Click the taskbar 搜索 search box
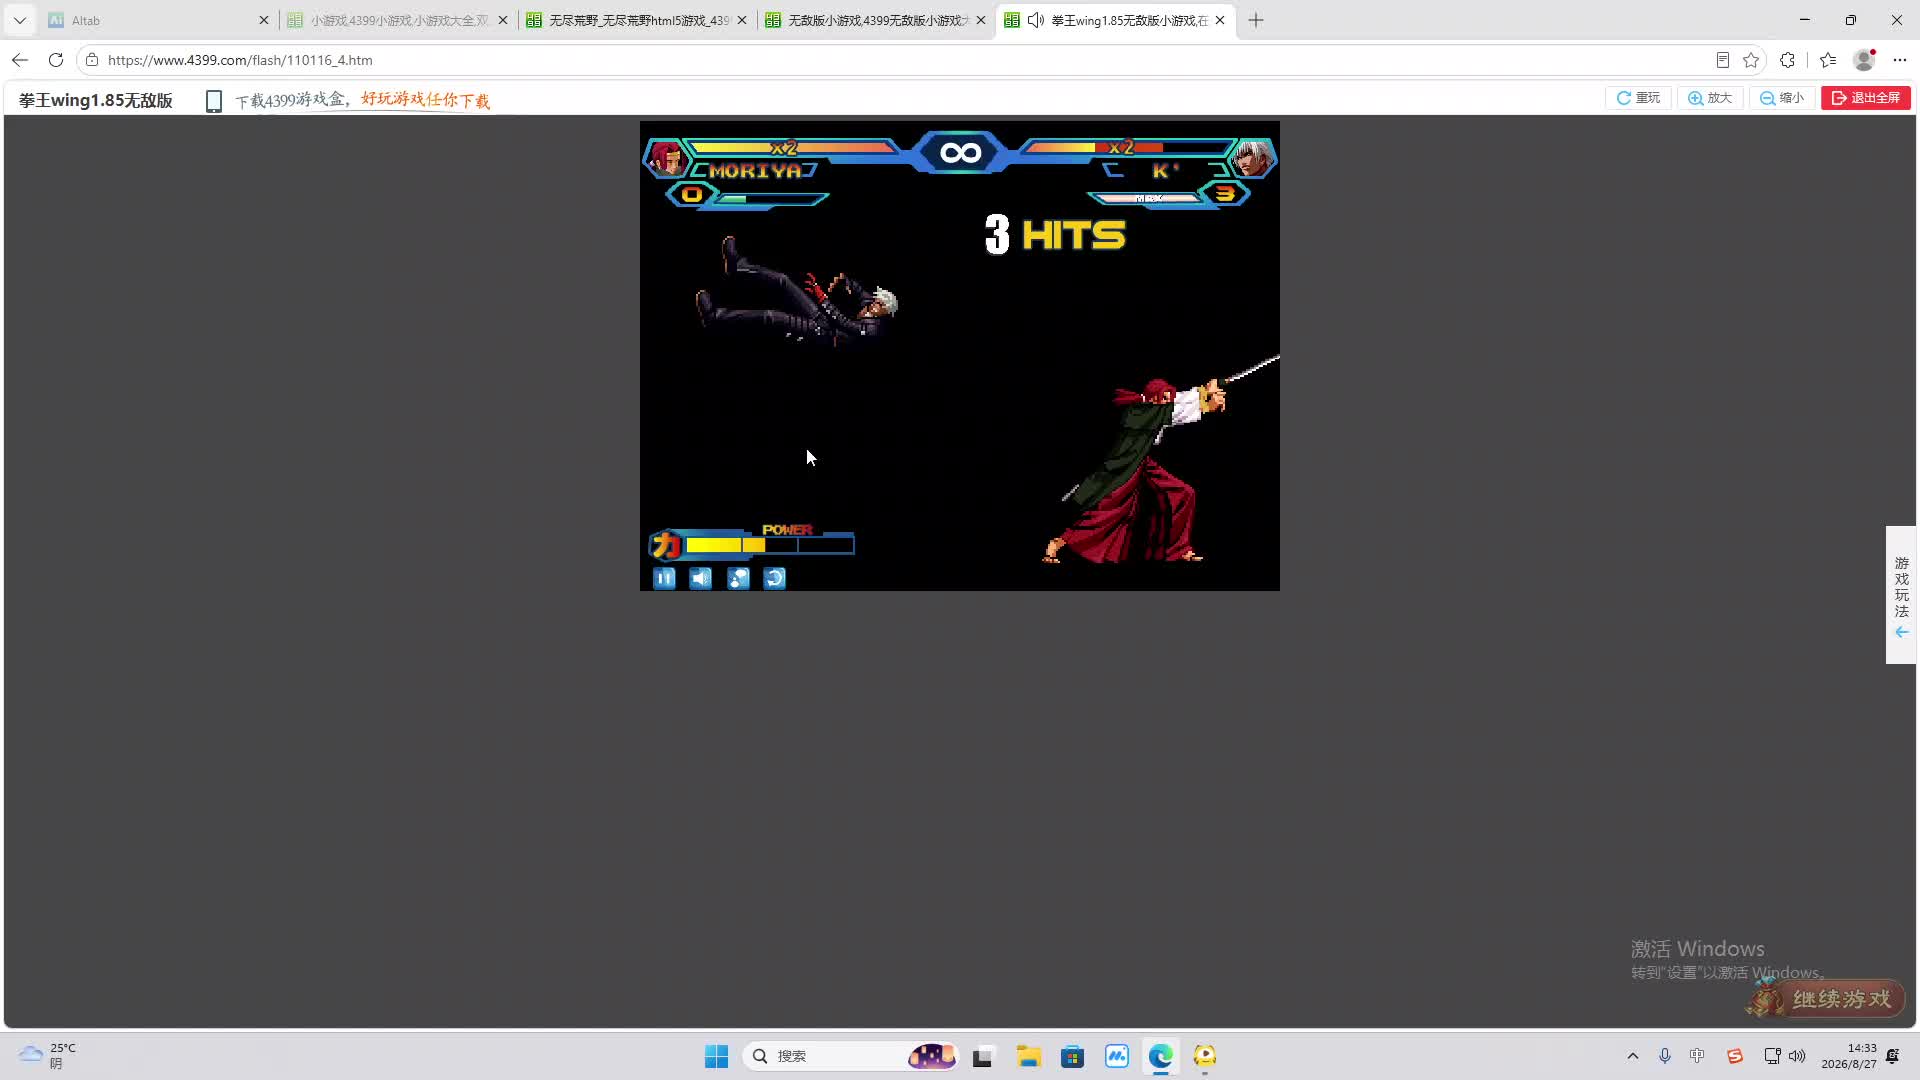 coord(850,1056)
